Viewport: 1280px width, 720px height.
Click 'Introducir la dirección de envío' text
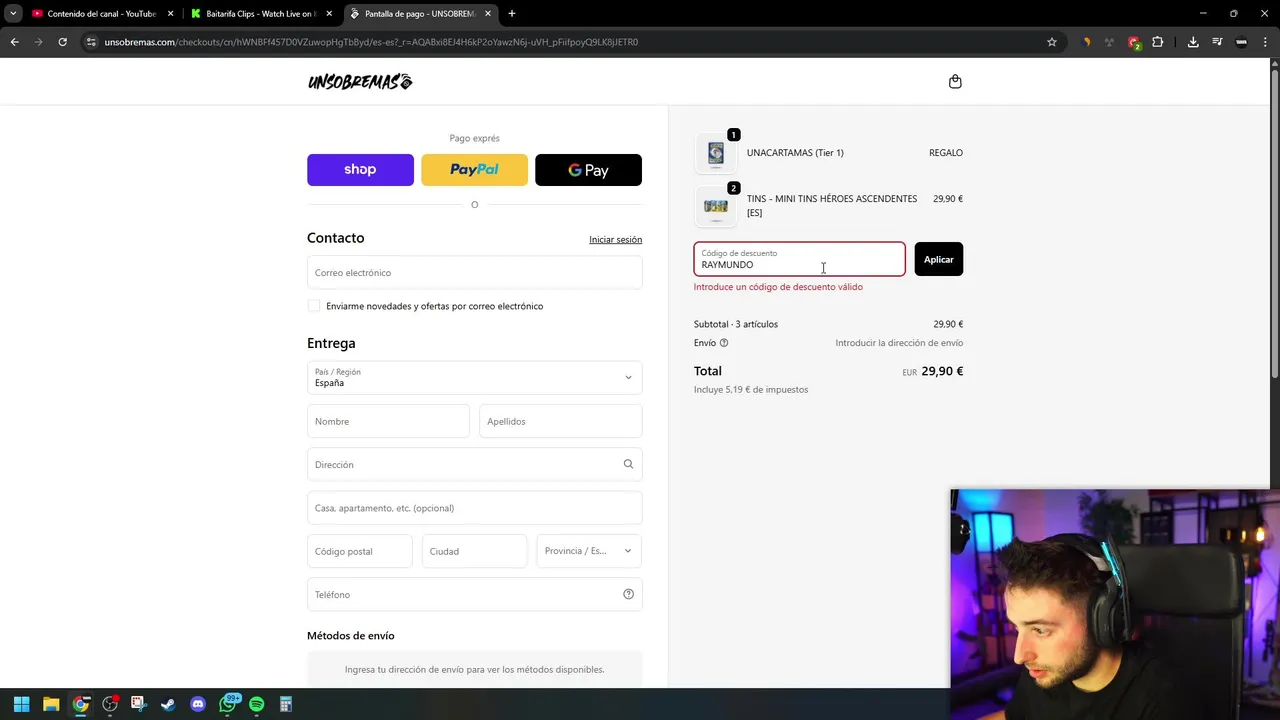[899, 343]
